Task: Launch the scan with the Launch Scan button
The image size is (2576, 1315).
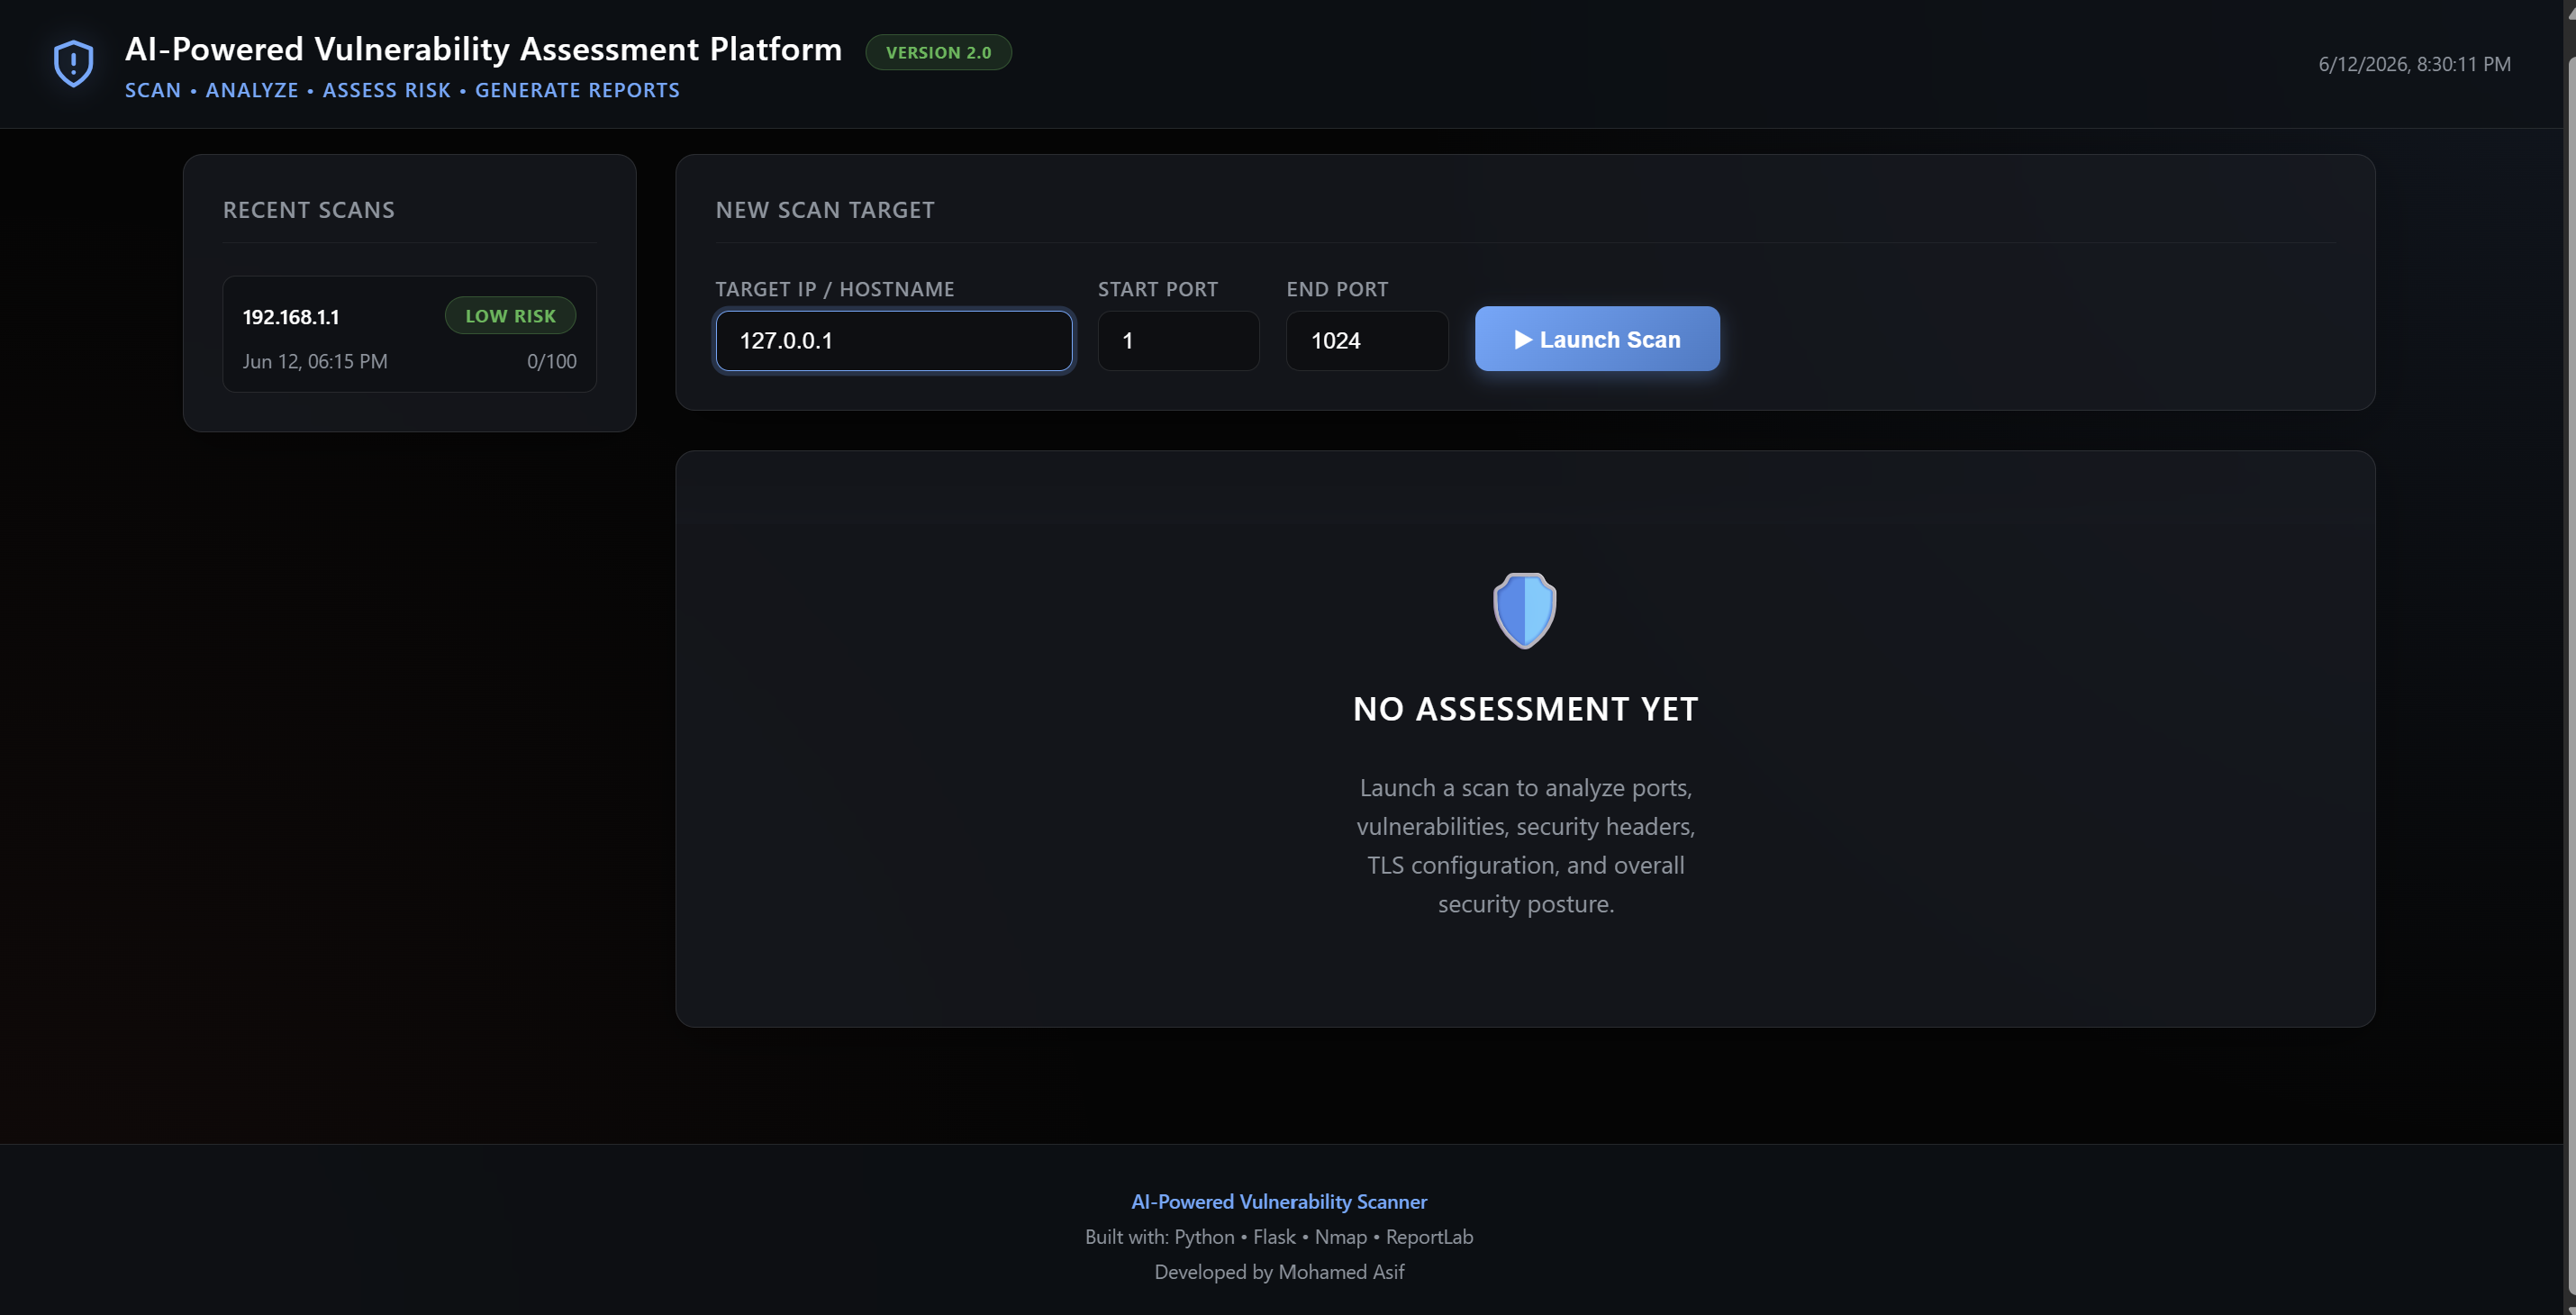Action: tap(1597, 339)
